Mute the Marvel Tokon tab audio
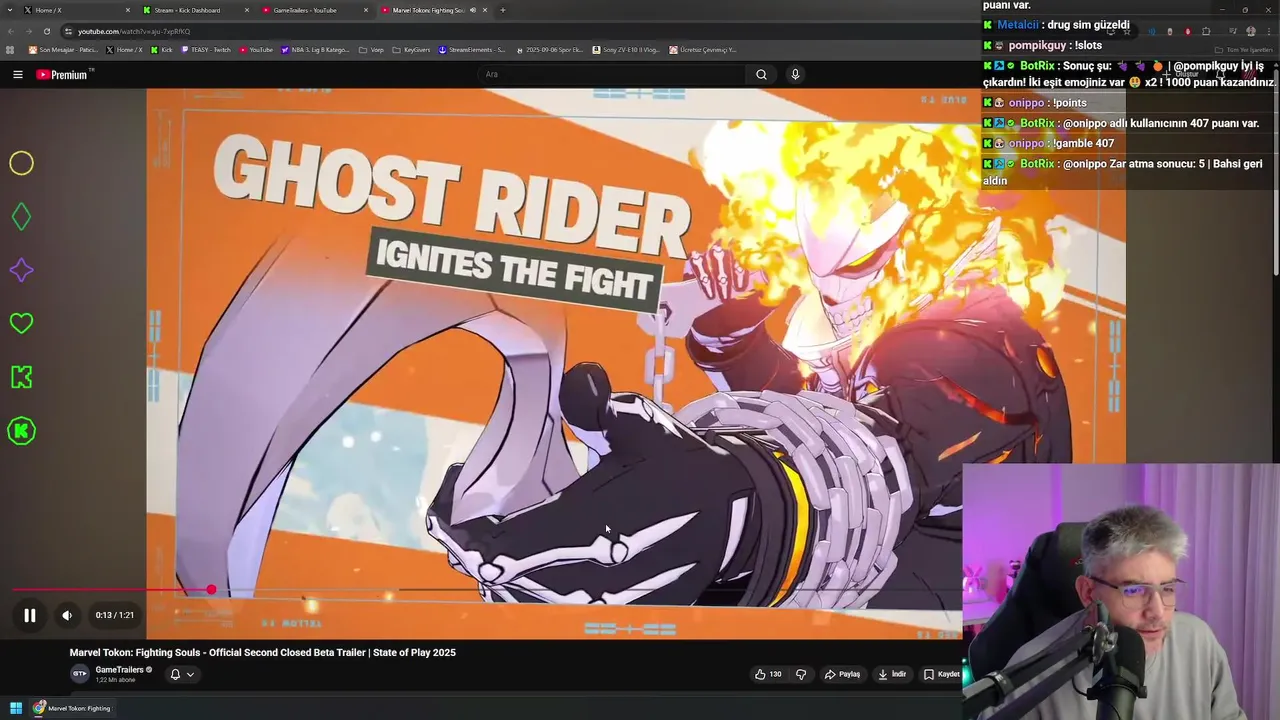 [473, 10]
